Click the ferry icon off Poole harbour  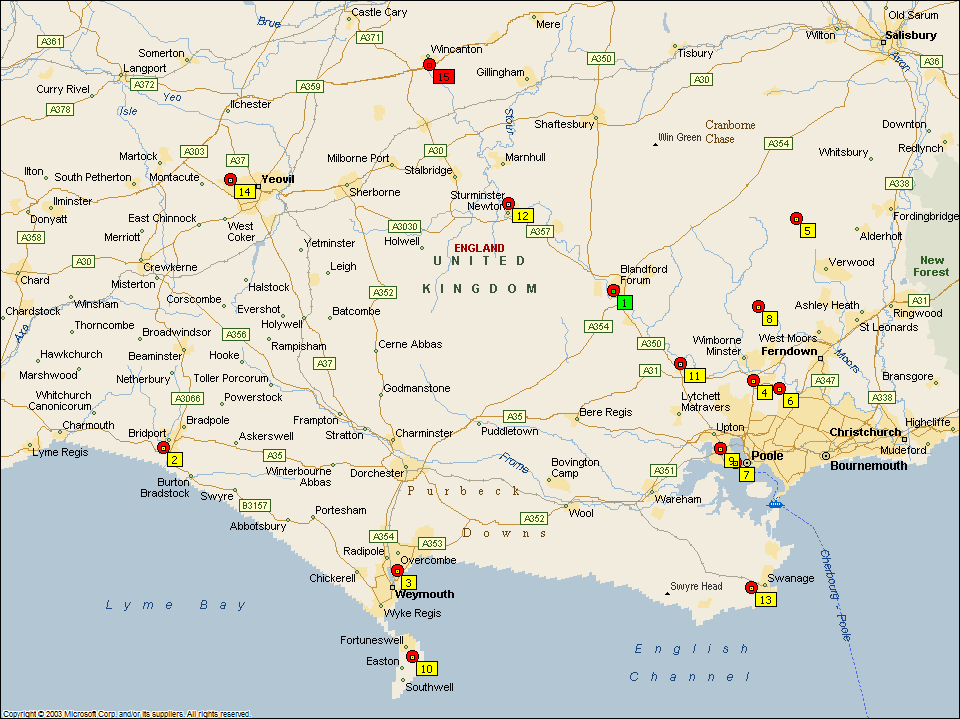click(773, 504)
